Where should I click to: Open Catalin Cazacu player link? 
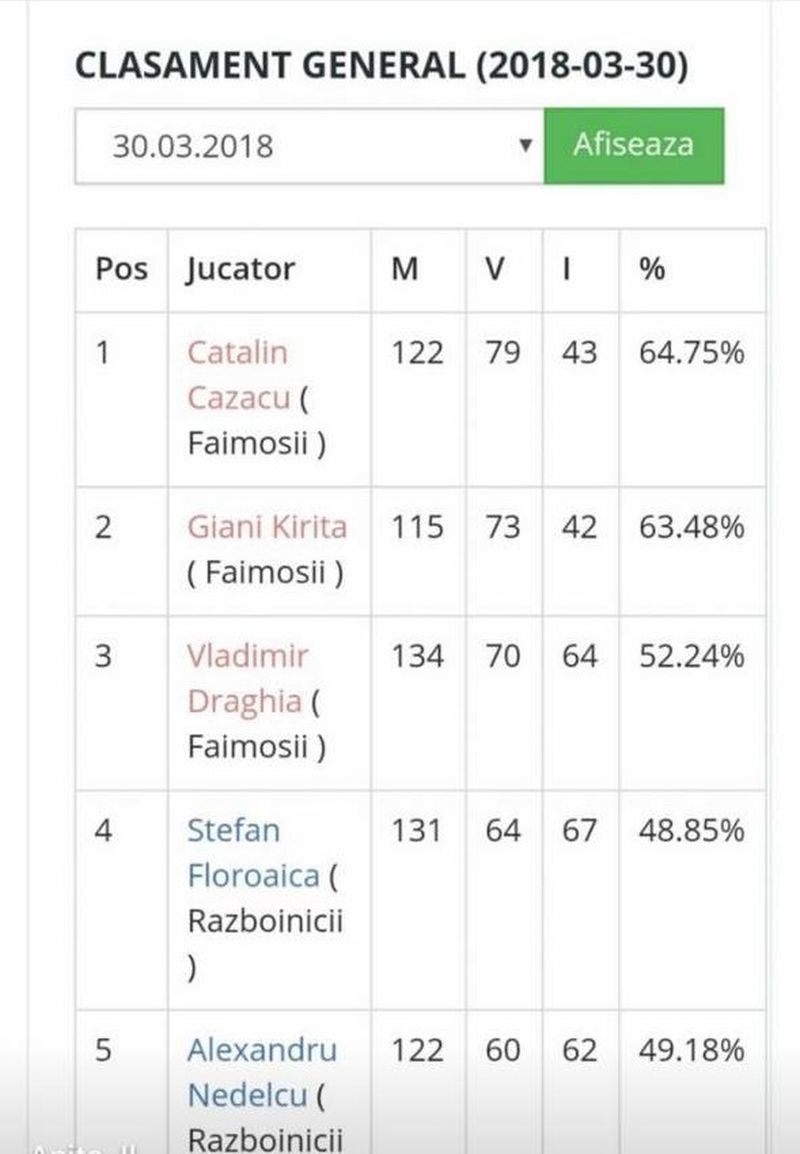pos(238,375)
